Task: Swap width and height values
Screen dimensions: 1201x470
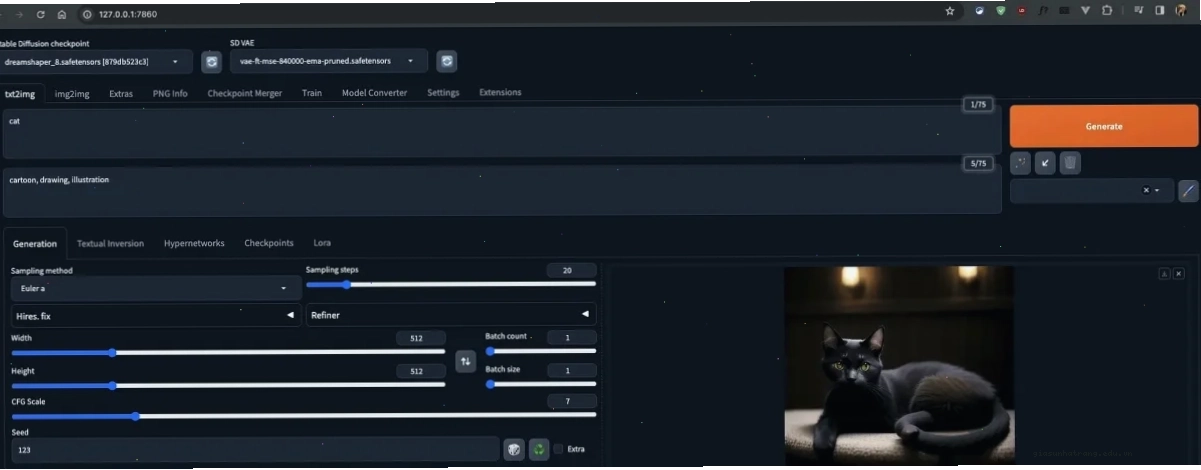Action: coord(465,361)
